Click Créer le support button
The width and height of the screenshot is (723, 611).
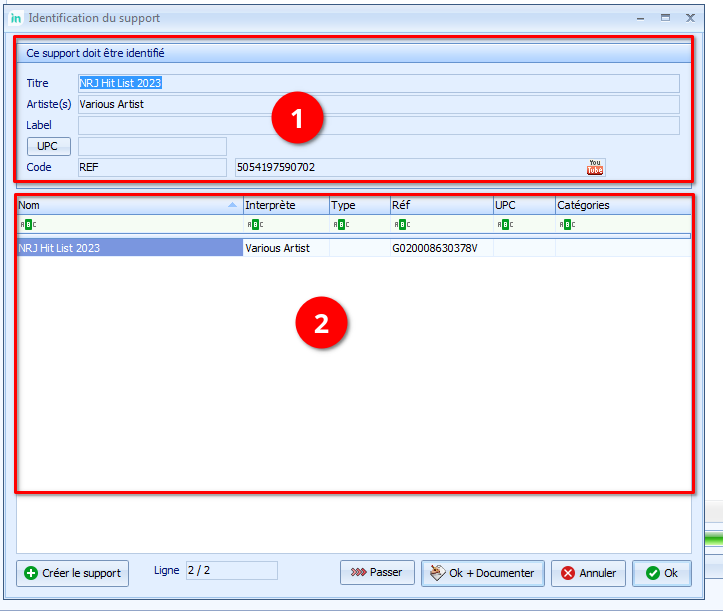point(73,573)
